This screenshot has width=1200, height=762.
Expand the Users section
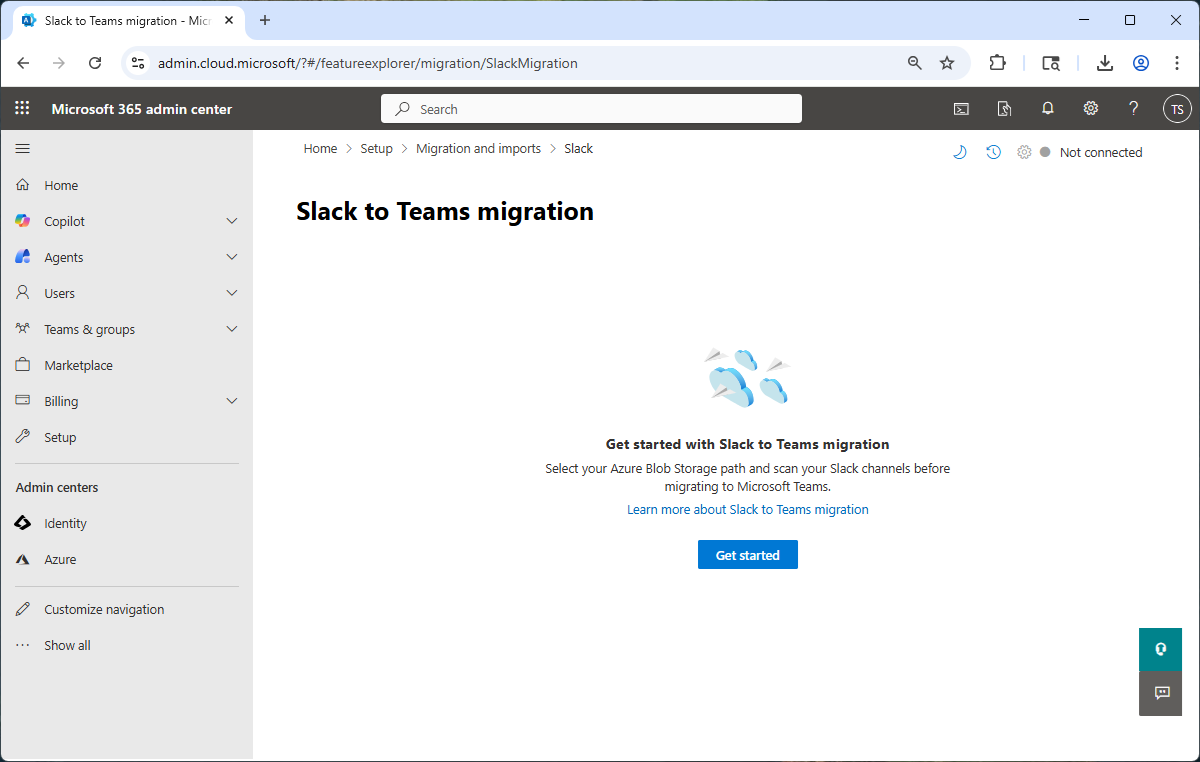pyautogui.click(x=58, y=292)
